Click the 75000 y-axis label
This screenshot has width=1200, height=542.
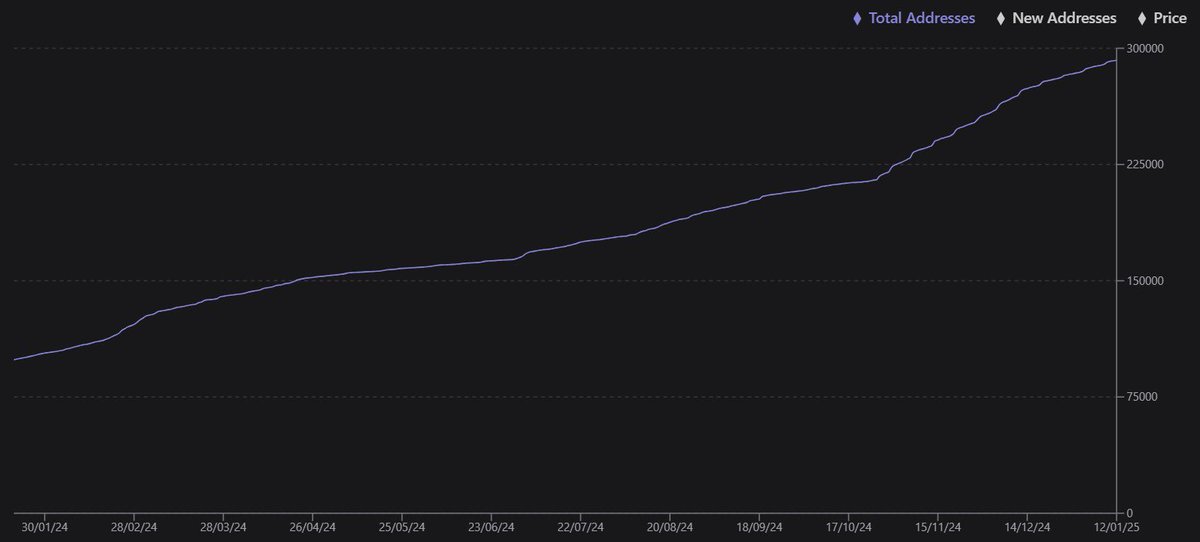tap(1140, 397)
